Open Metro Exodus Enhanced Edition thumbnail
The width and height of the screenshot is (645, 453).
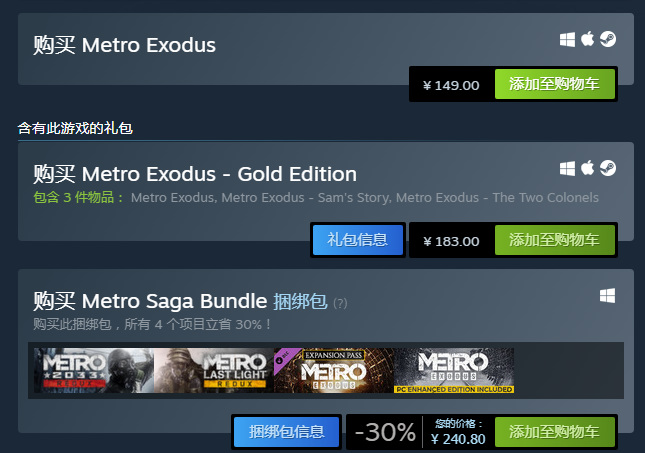tap(454, 370)
